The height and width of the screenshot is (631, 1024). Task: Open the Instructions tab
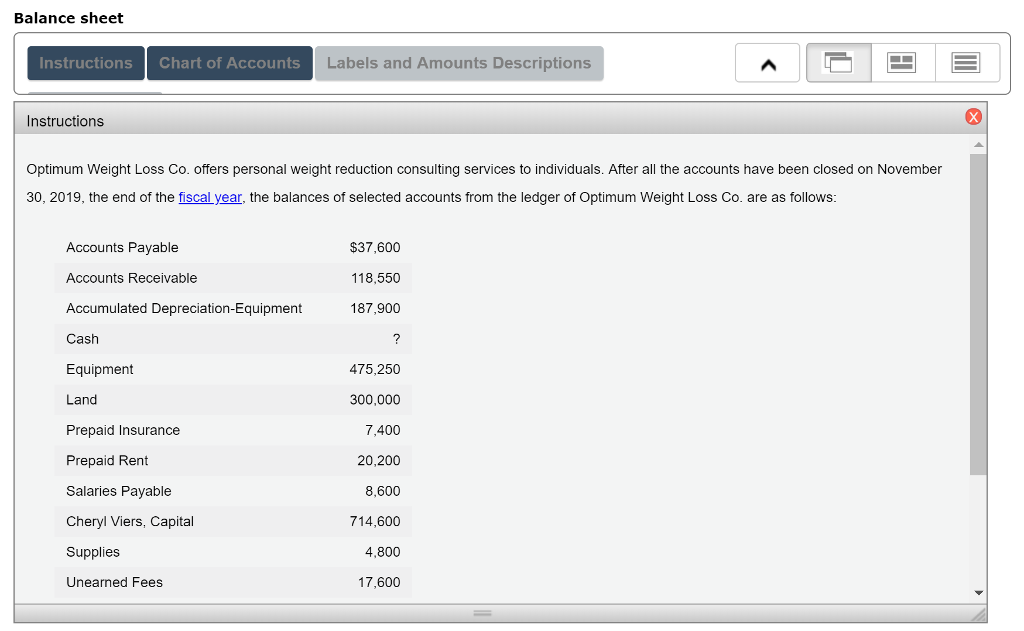click(86, 63)
